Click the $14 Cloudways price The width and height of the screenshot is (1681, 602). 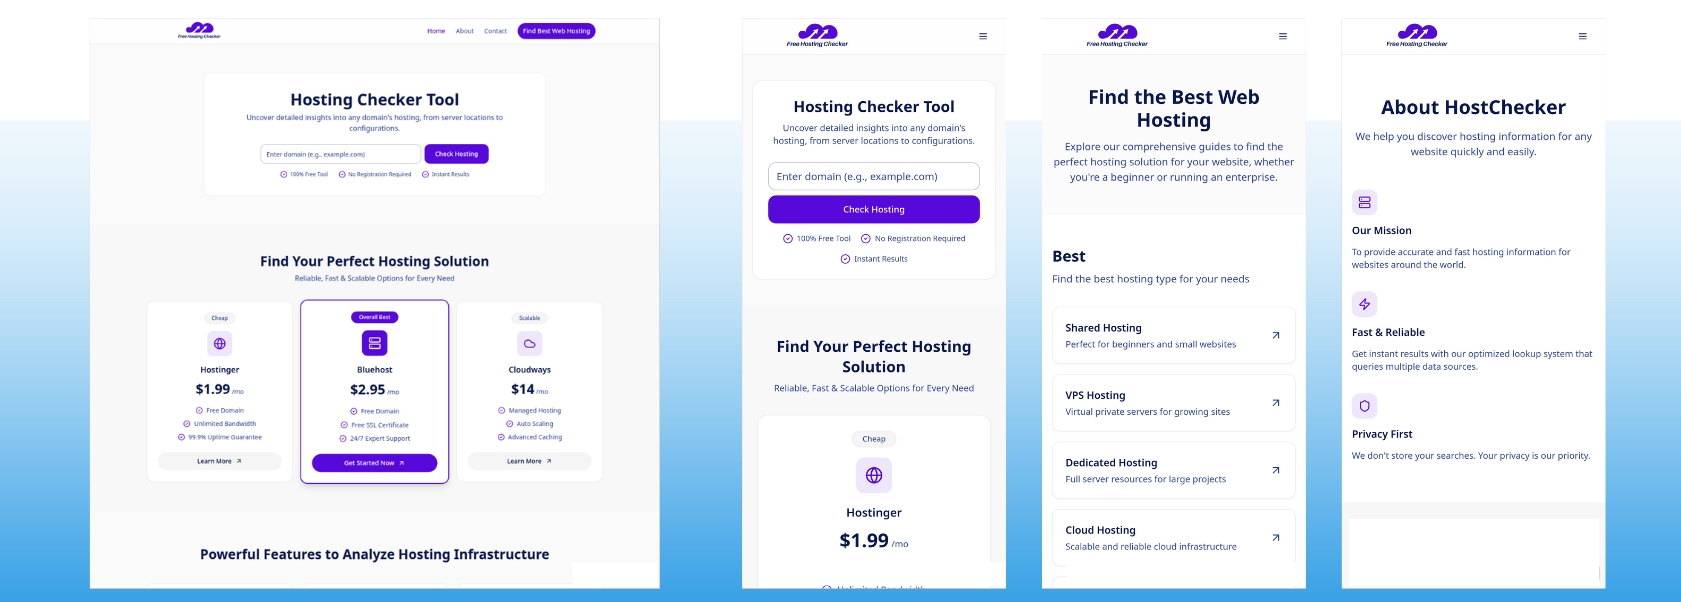pos(523,389)
